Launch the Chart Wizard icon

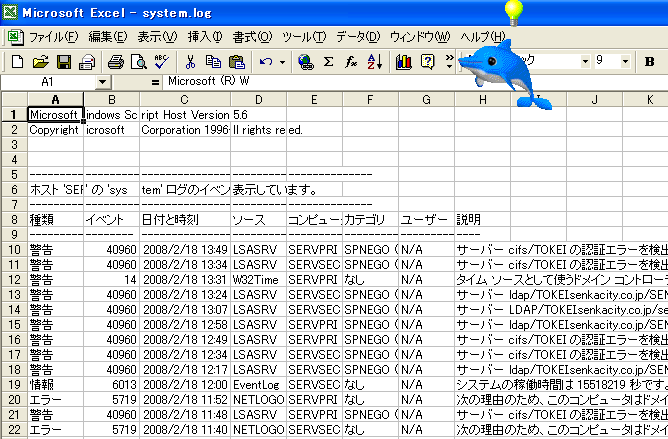403,62
